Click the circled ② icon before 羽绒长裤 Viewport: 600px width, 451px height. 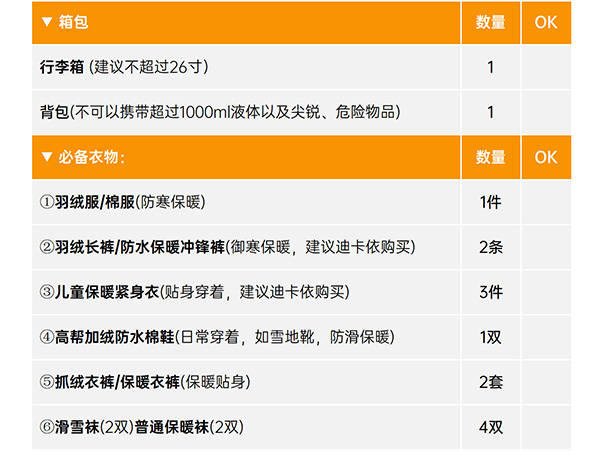pyautogui.click(x=46, y=247)
